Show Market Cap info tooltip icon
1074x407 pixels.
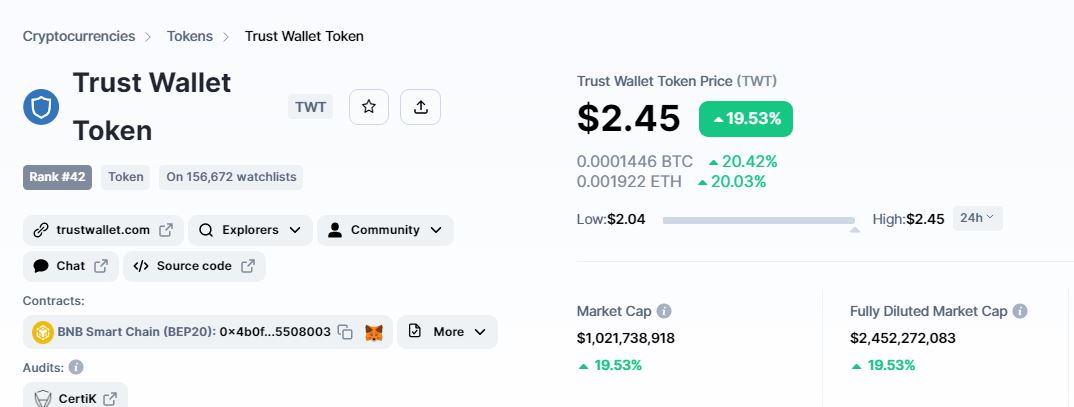pyautogui.click(x=664, y=311)
